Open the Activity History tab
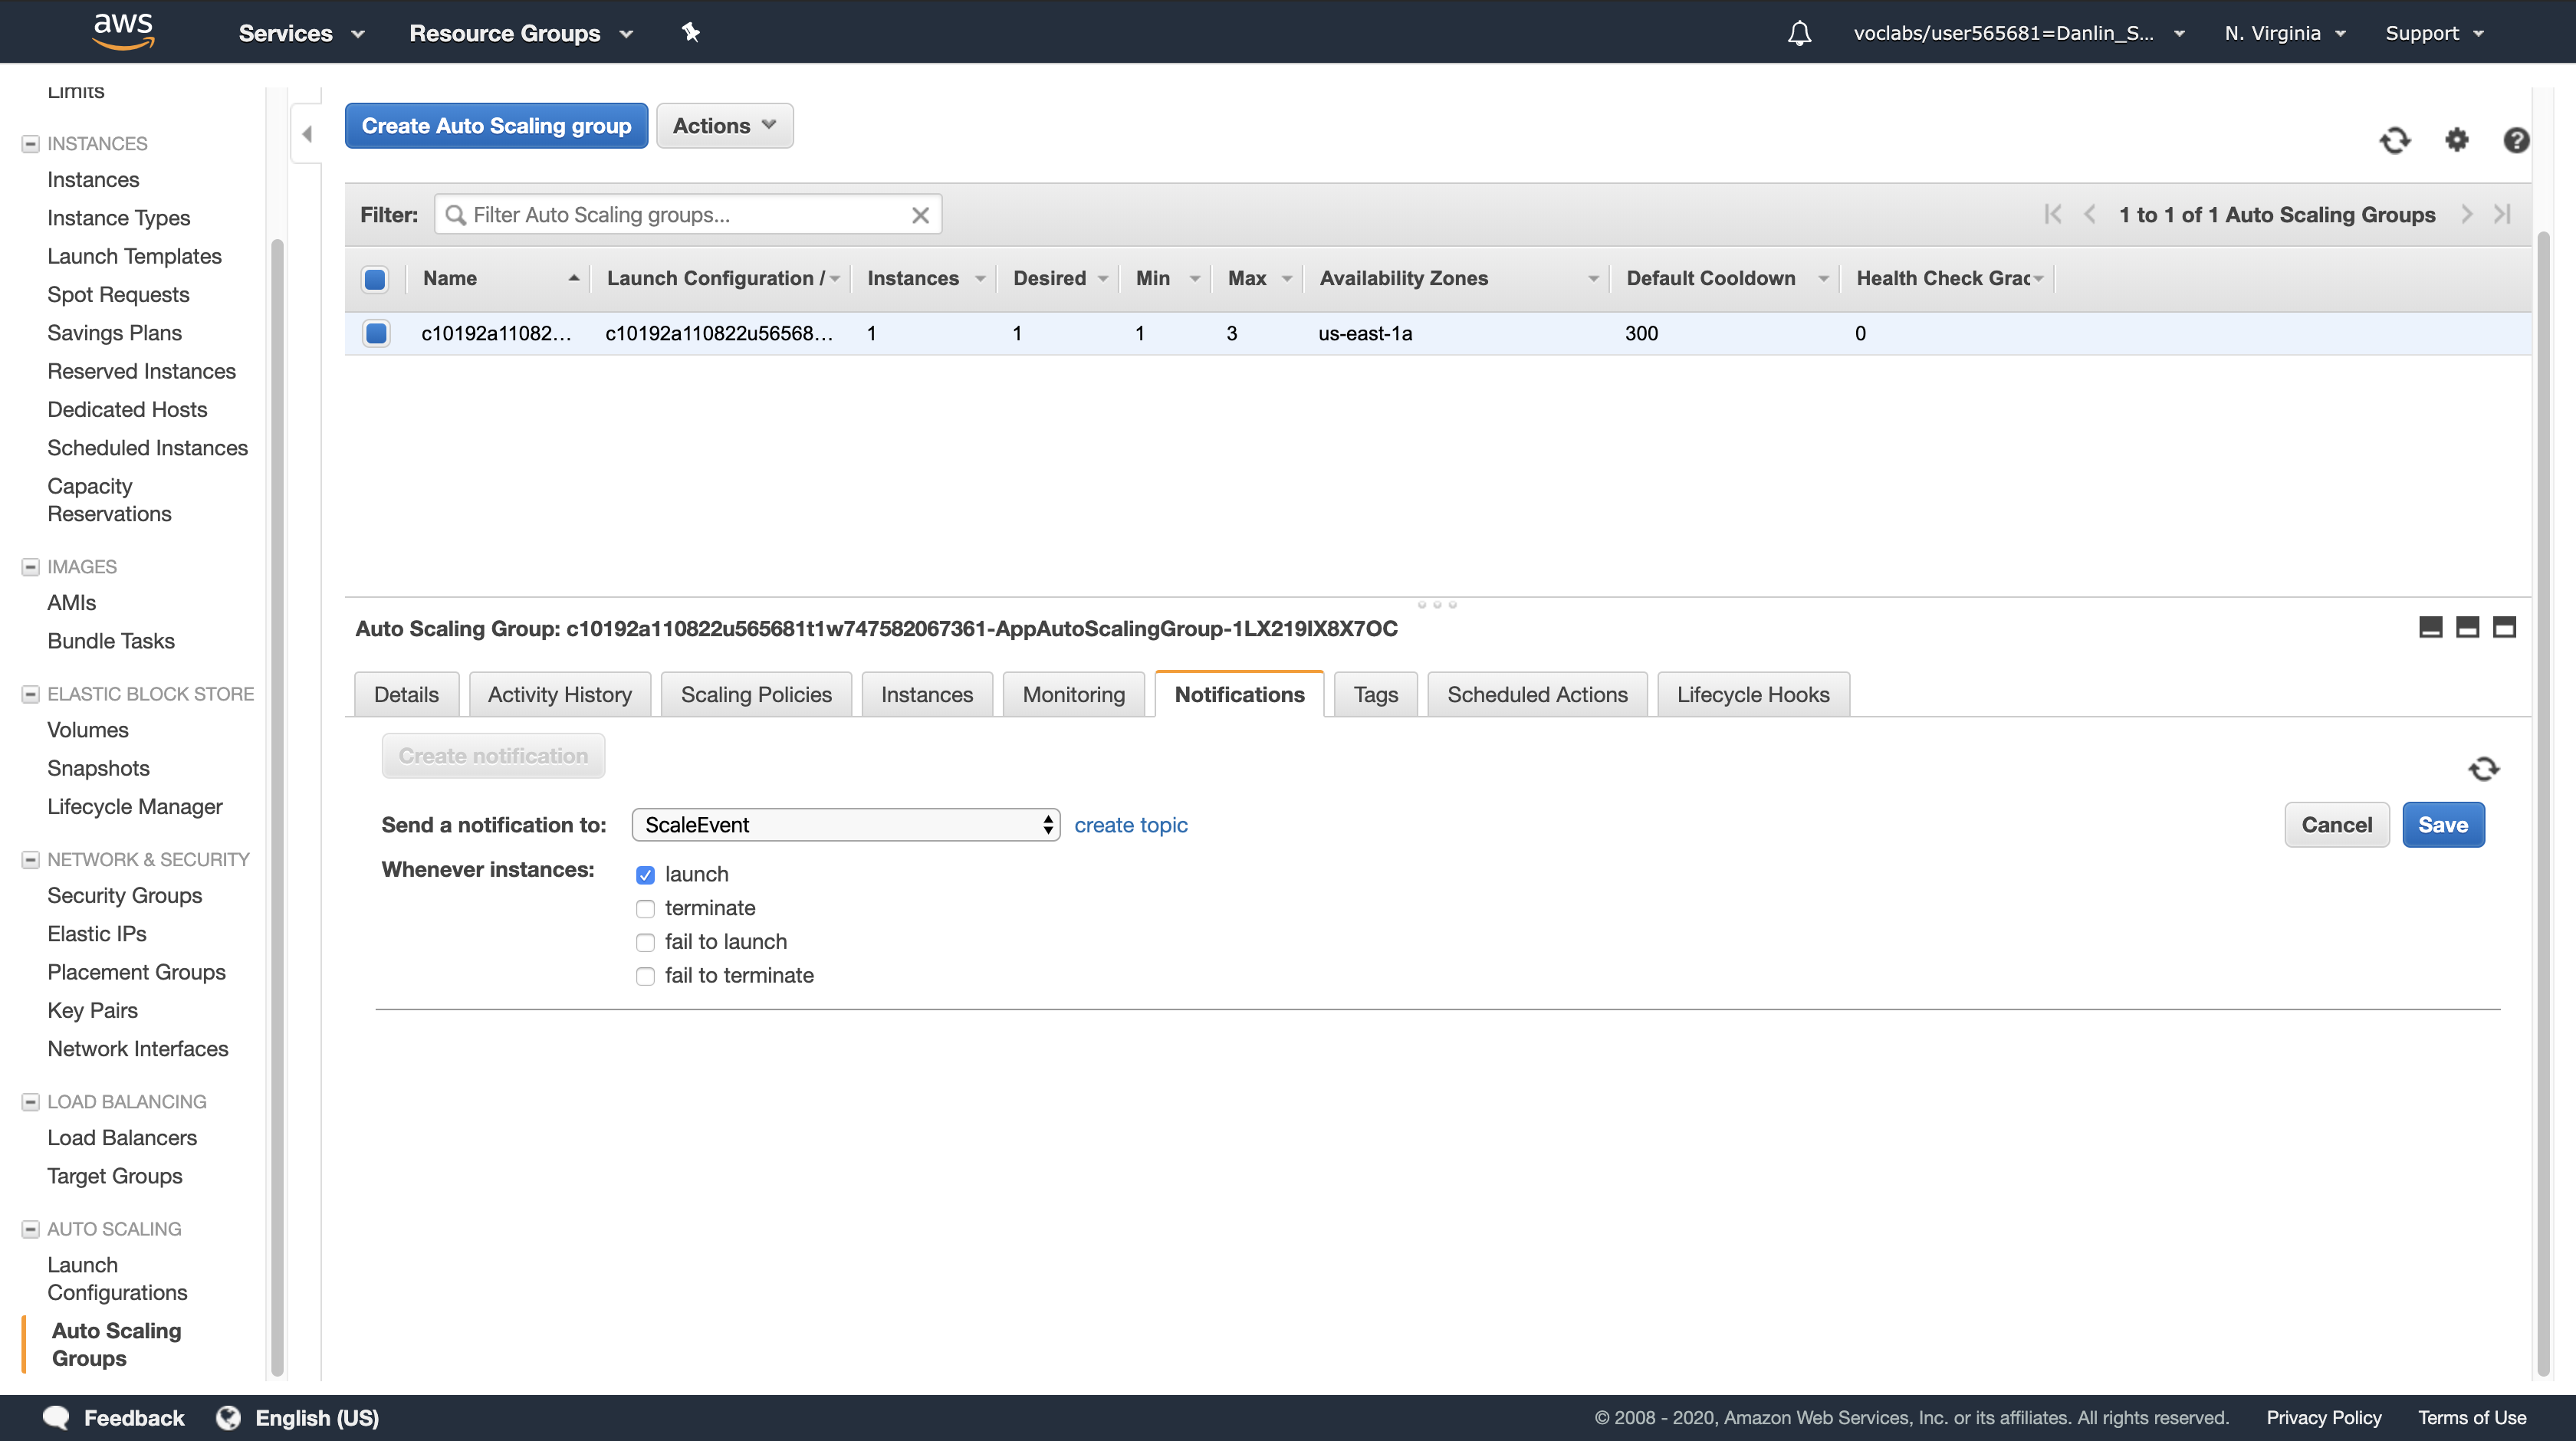The image size is (2576, 1441). (559, 695)
